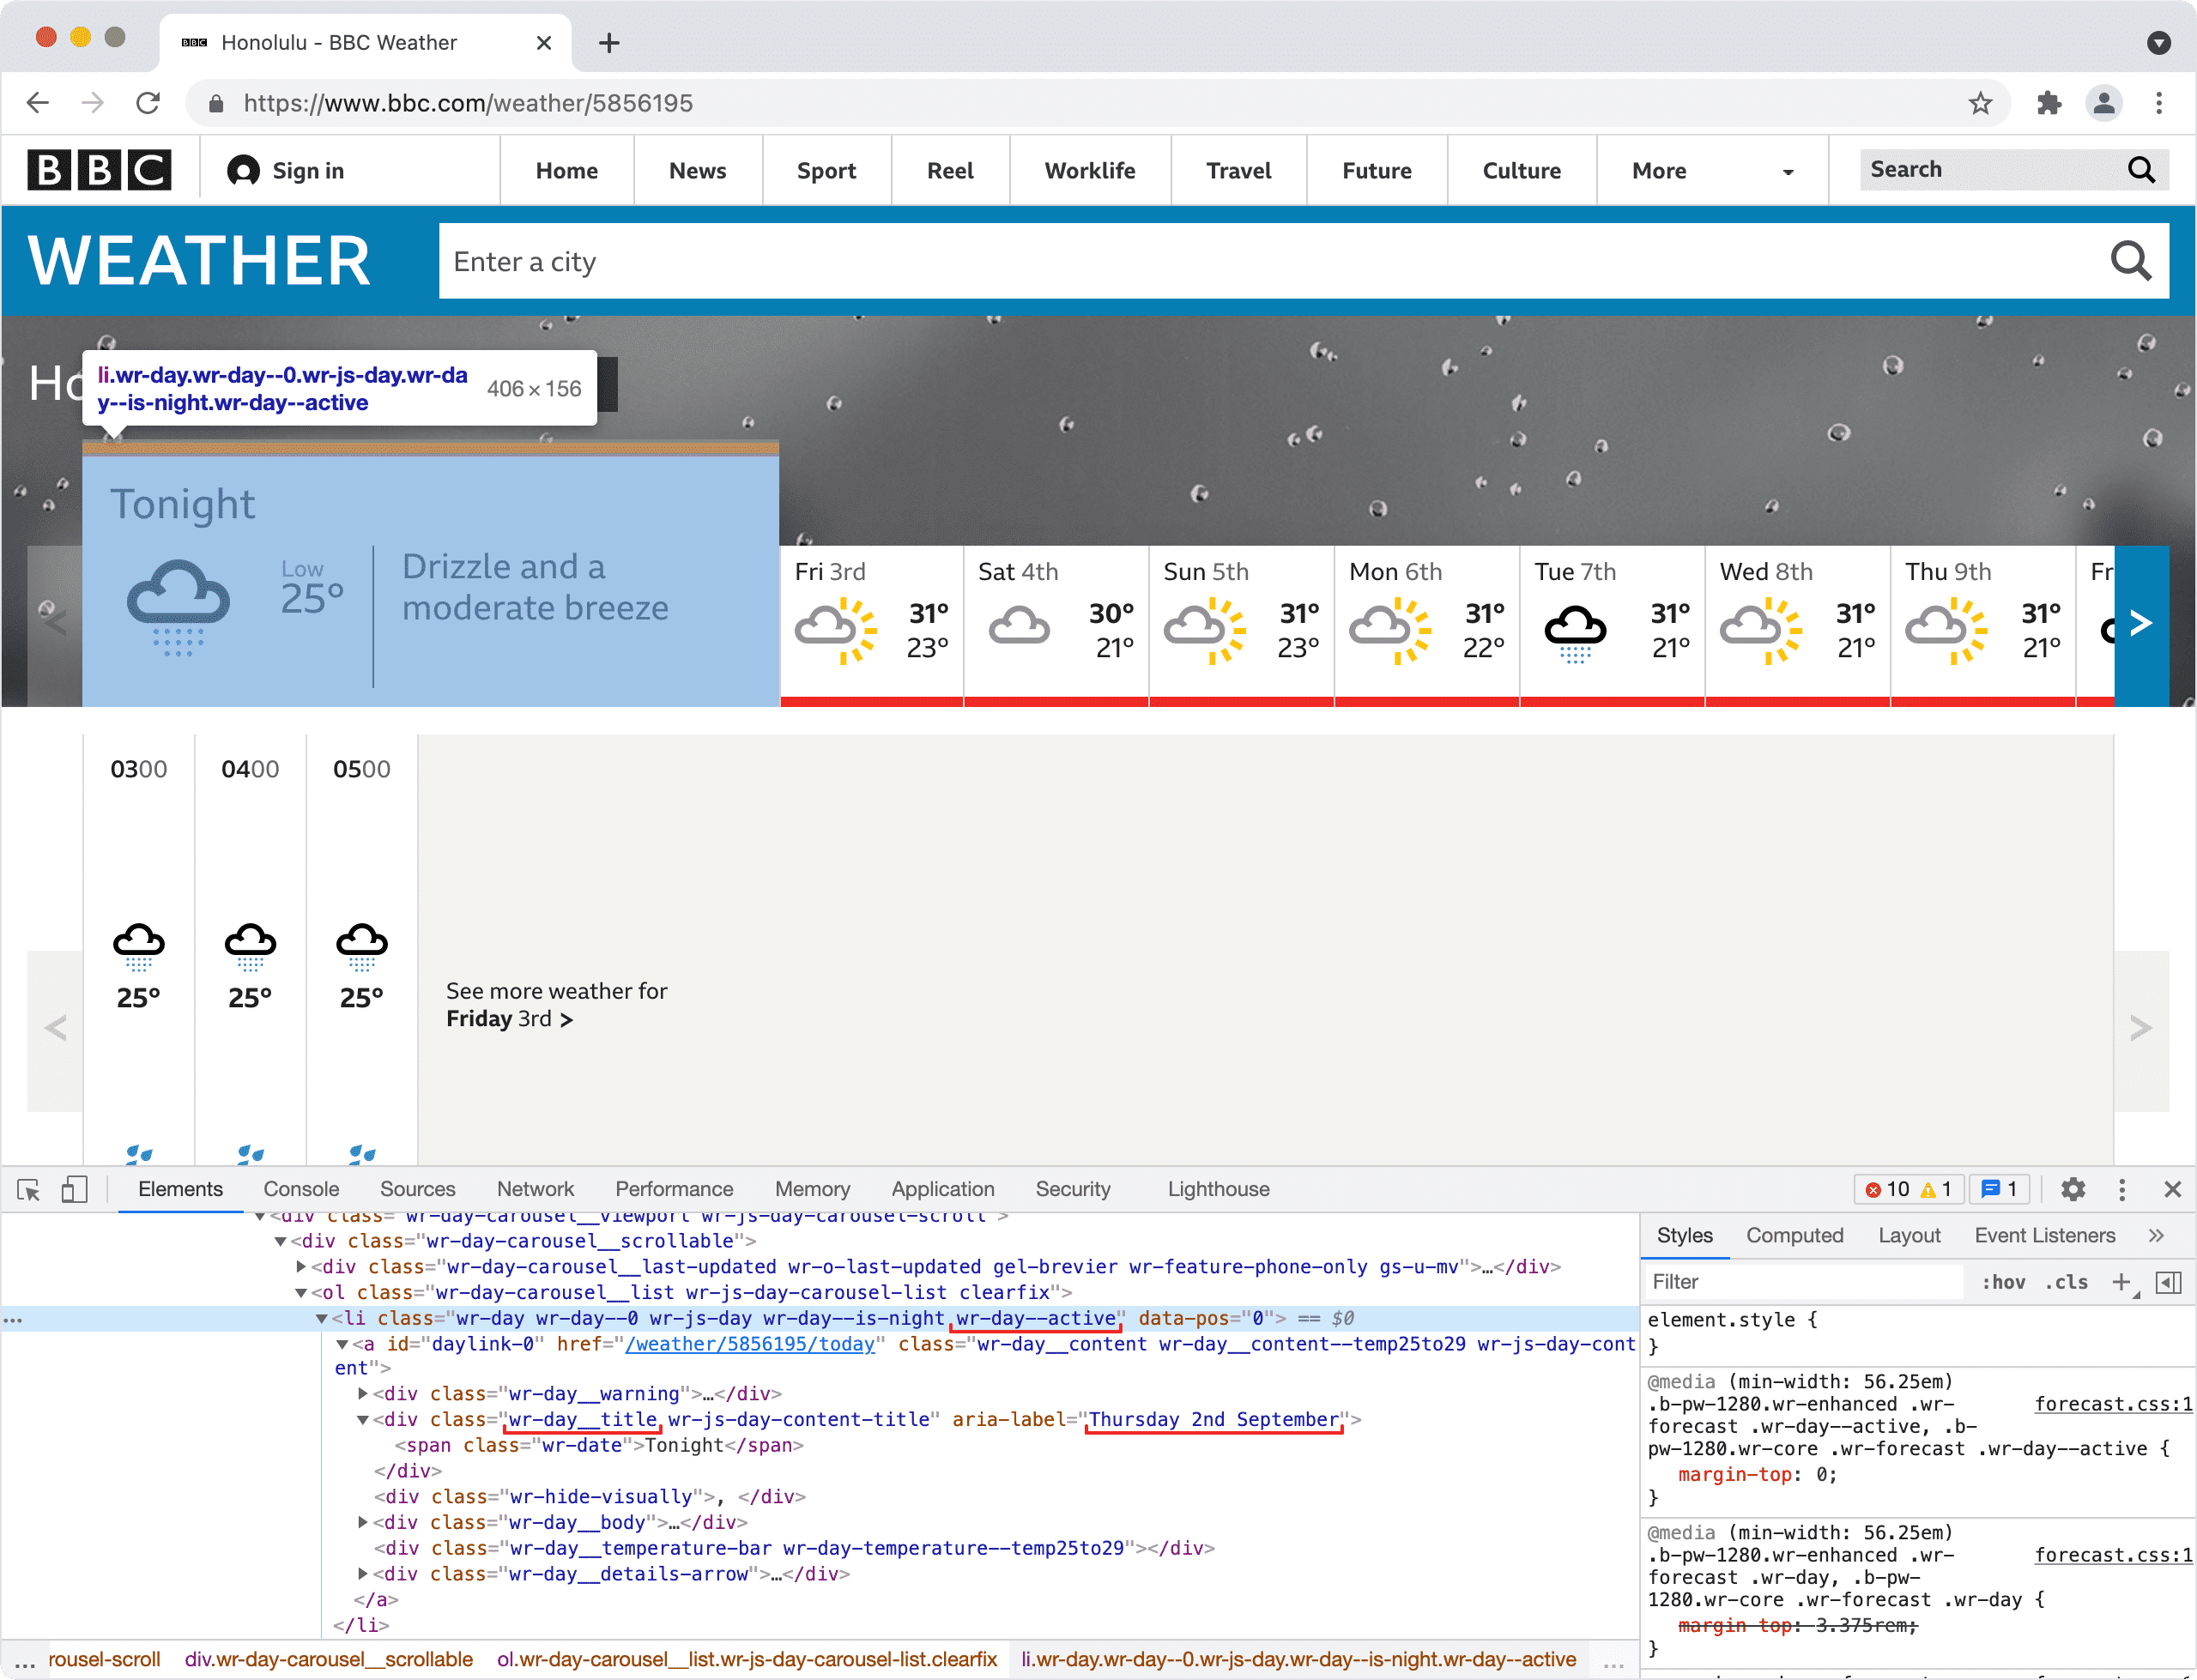
Task: Expand the wr-day__body div node
Action: coord(362,1522)
